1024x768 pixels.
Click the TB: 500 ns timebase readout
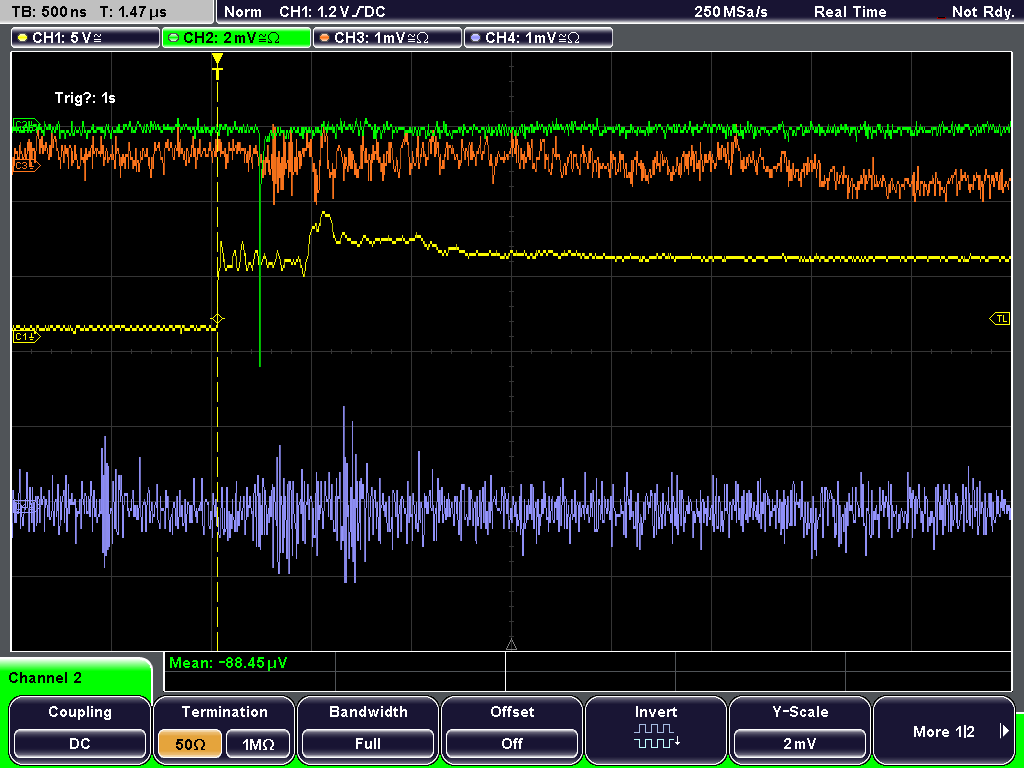[x=49, y=12]
